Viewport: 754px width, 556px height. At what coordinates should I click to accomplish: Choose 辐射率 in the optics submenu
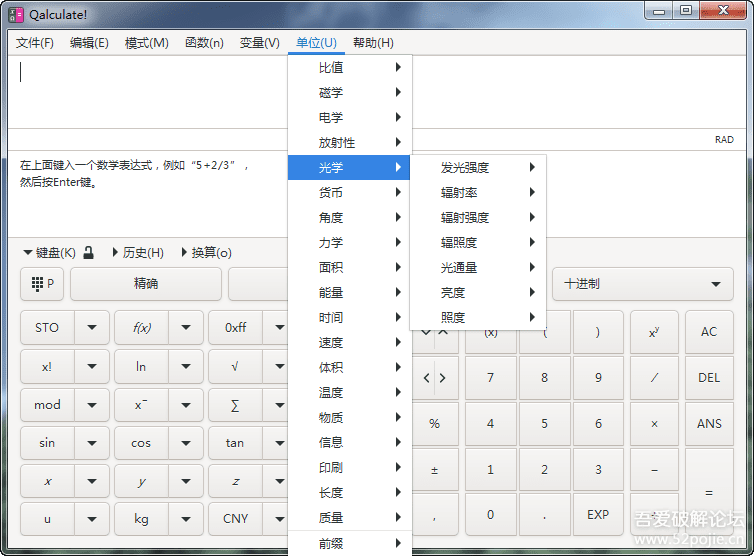point(478,192)
